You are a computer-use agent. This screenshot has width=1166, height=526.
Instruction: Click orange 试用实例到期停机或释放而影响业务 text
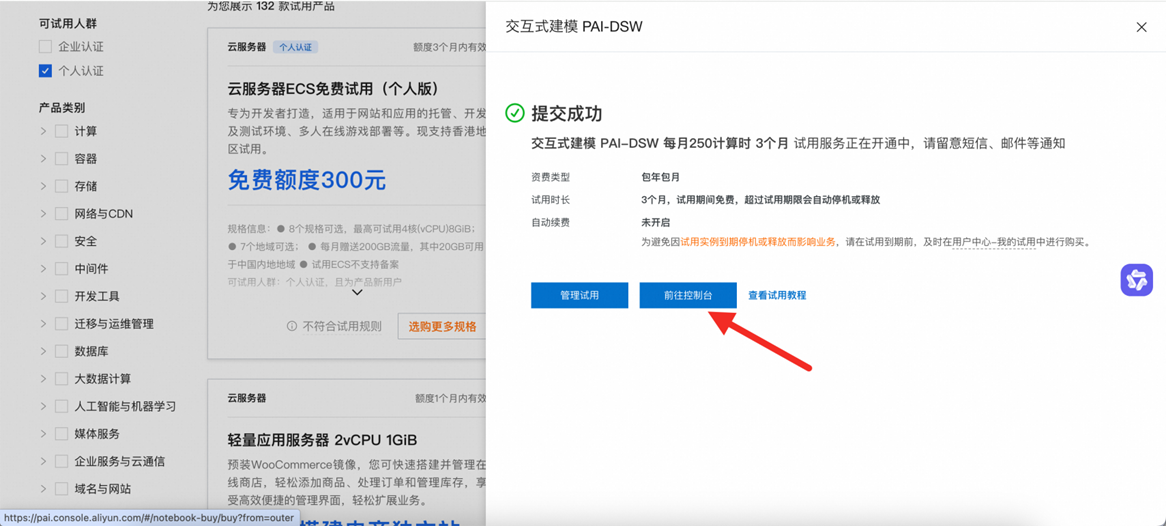pyautogui.click(x=758, y=242)
